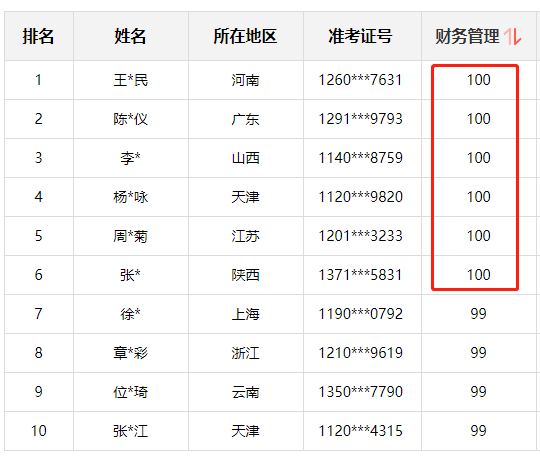Click region 河南
This screenshot has width=540, height=456.
(246, 80)
